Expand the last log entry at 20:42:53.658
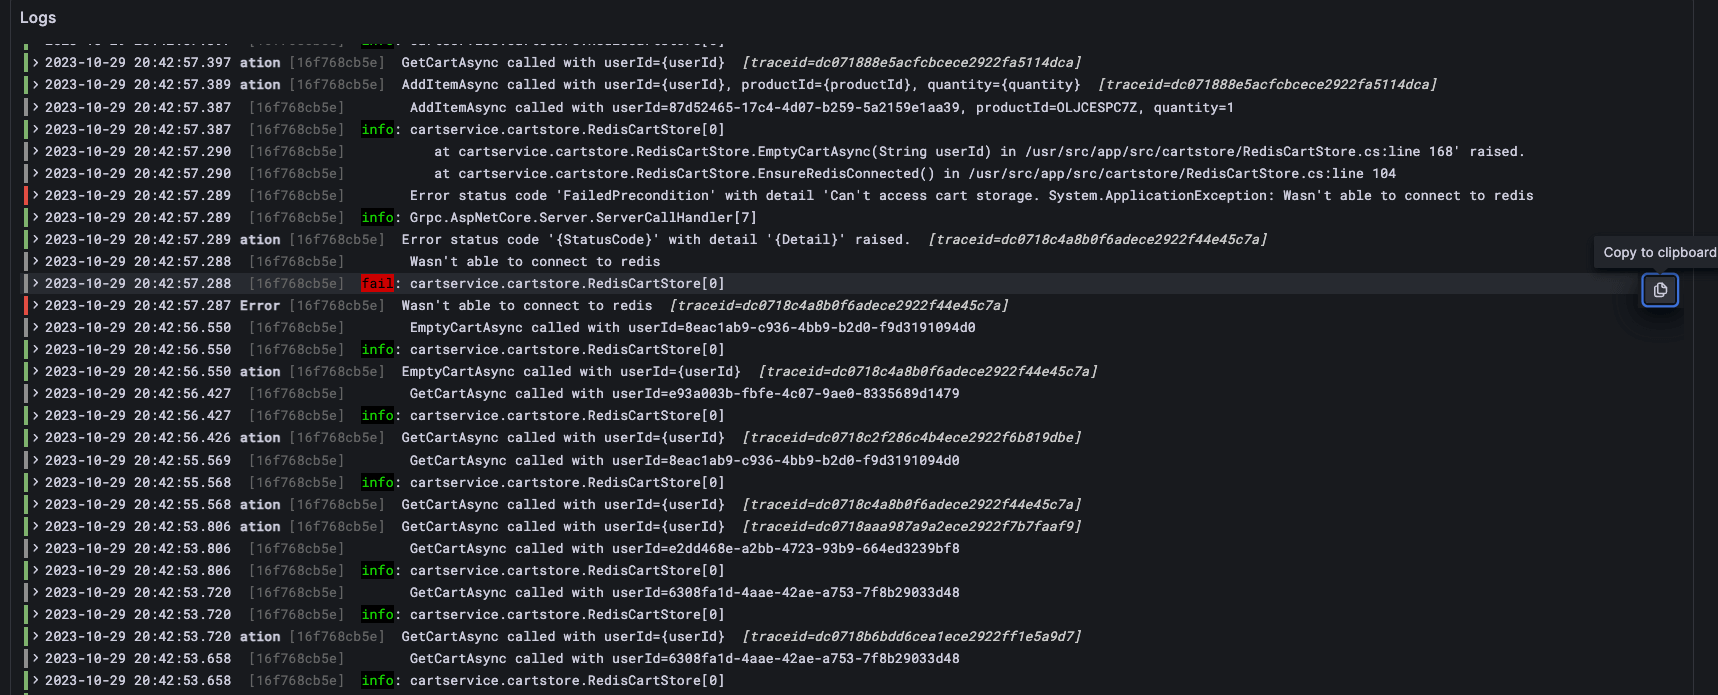 (x=38, y=680)
